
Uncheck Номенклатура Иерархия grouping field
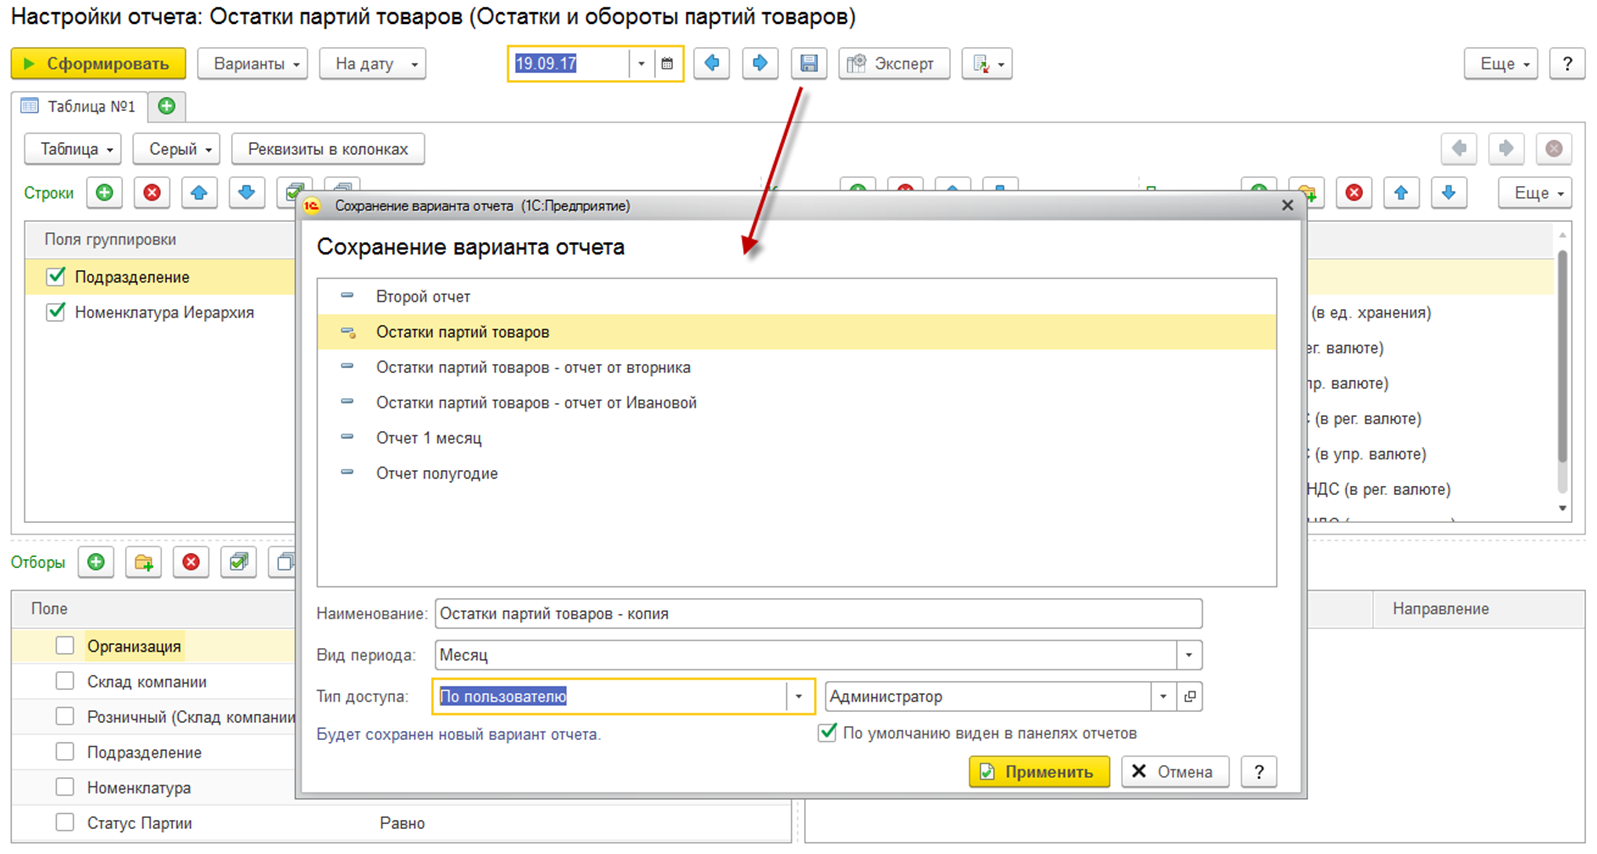click(56, 312)
